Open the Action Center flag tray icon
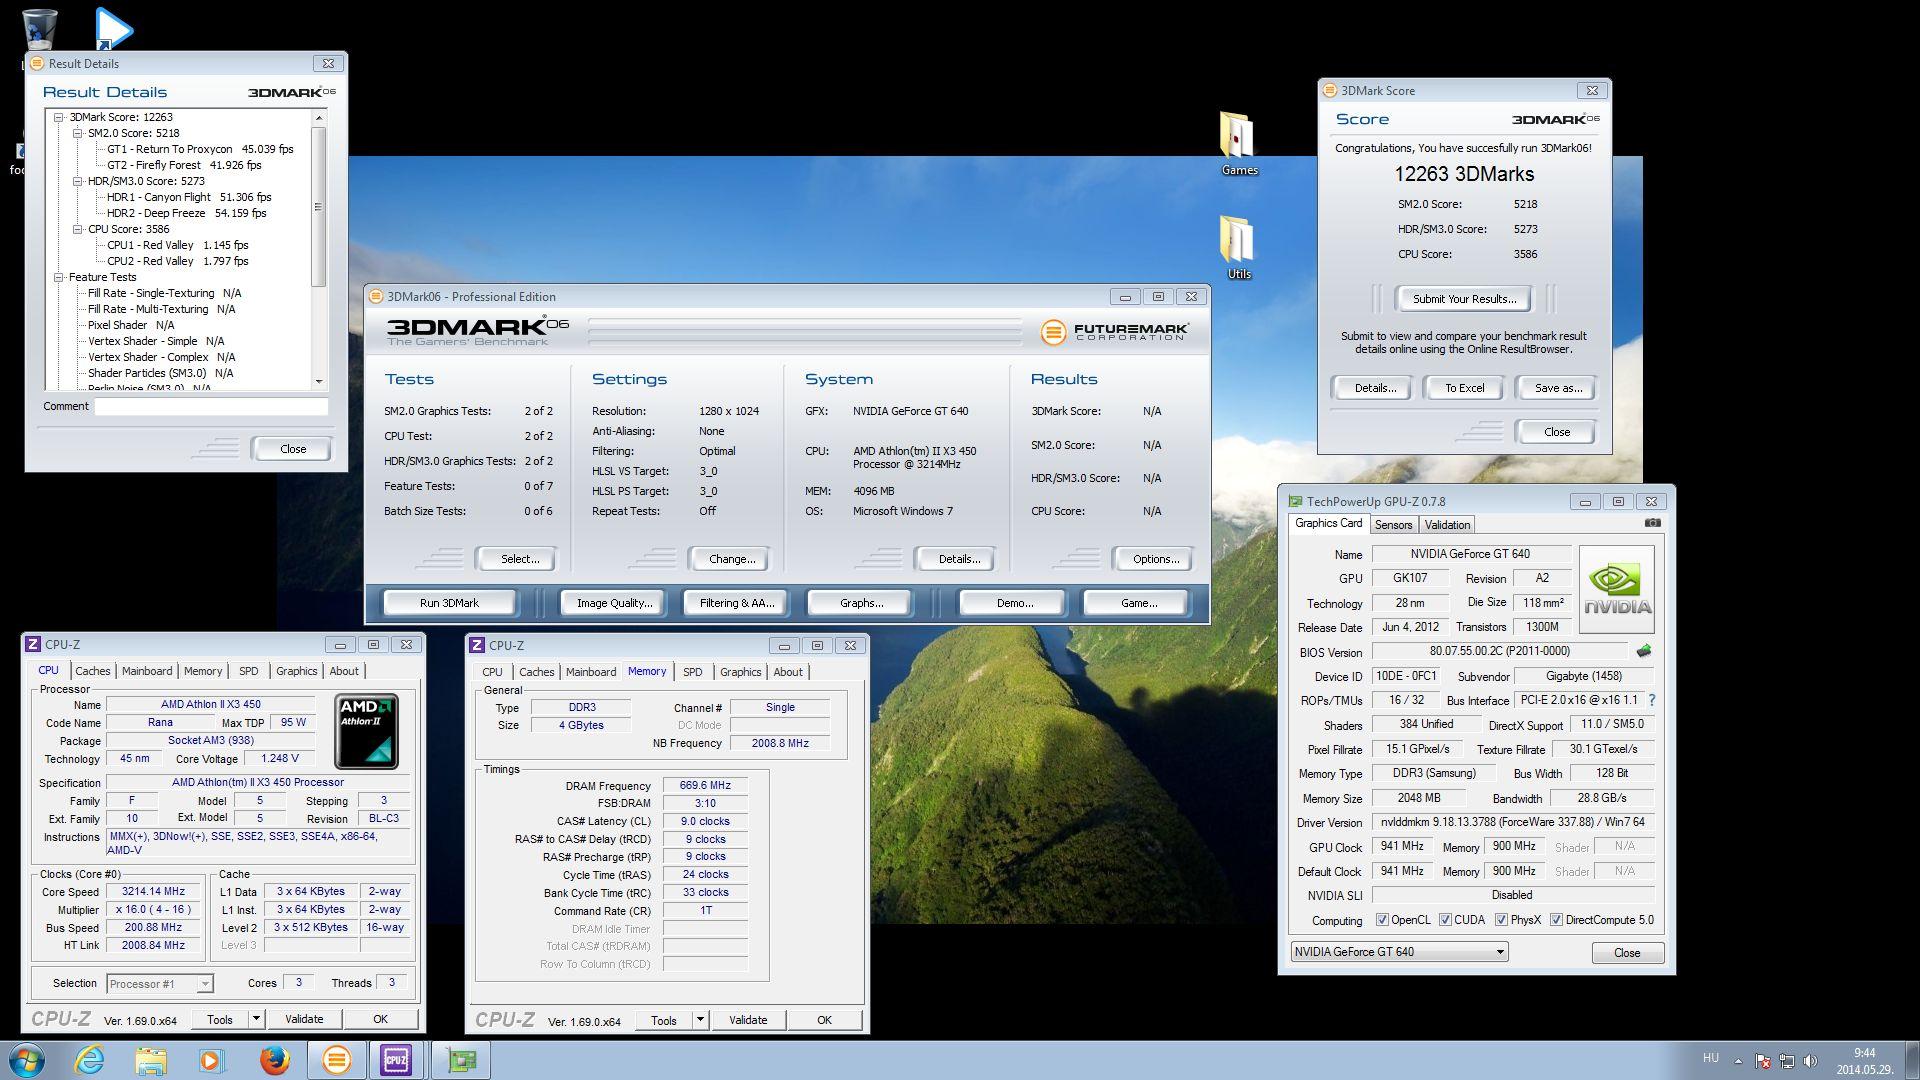 pyautogui.click(x=1762, y=1061)
